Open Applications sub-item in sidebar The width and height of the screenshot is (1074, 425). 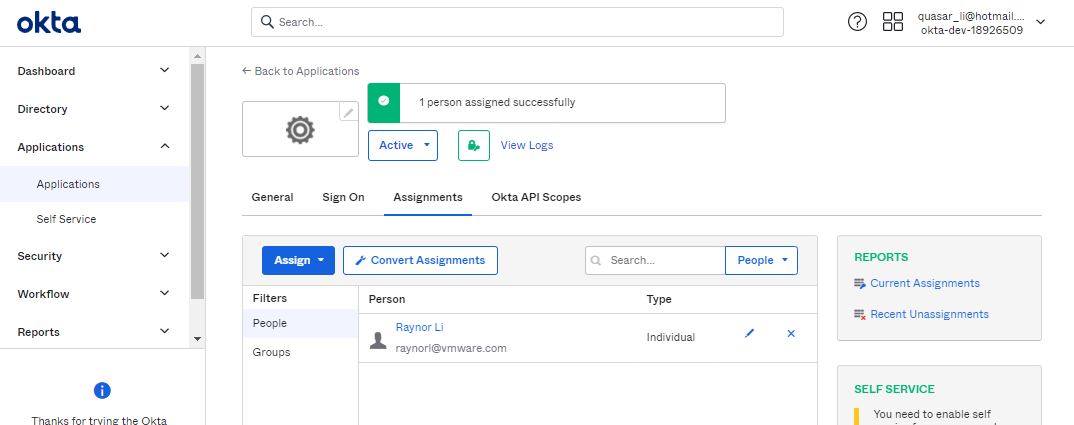pos(95,184)
